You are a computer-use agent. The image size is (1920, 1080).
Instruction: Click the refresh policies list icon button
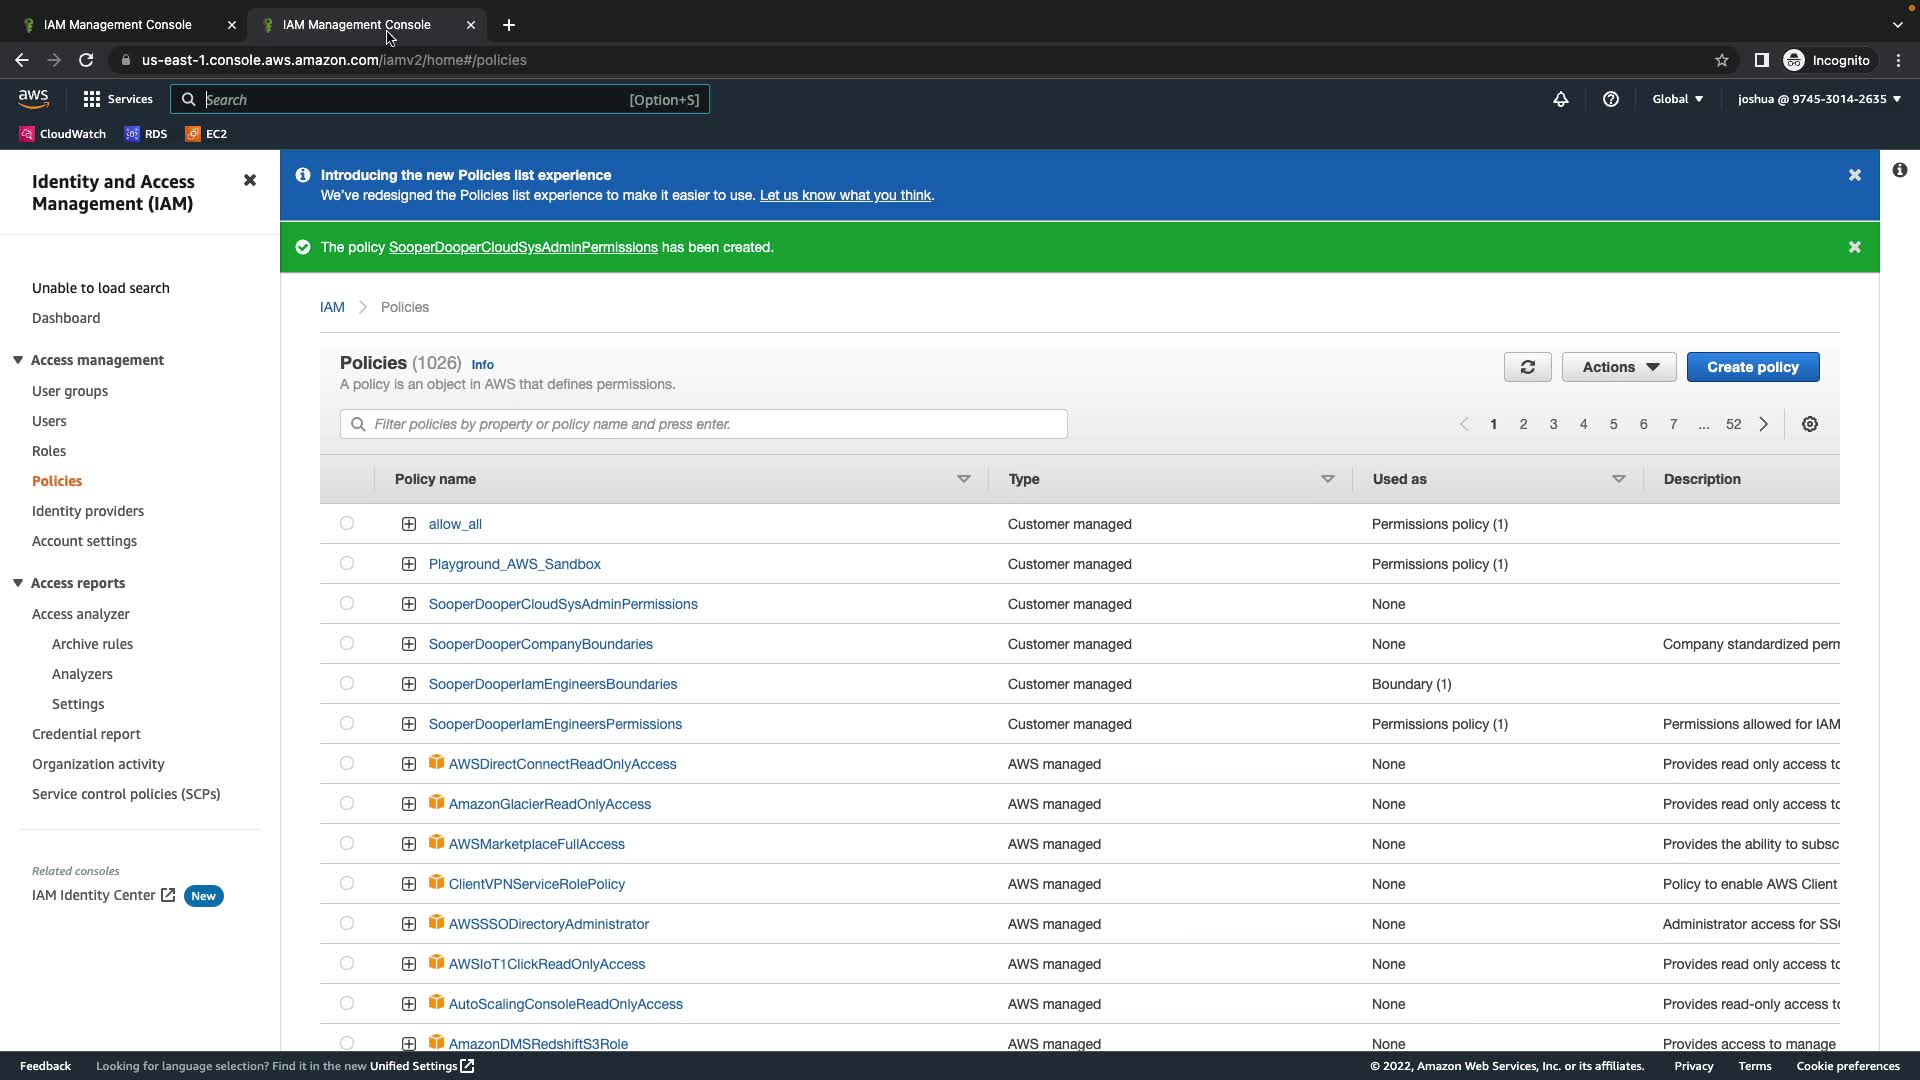click(1527, 367)
